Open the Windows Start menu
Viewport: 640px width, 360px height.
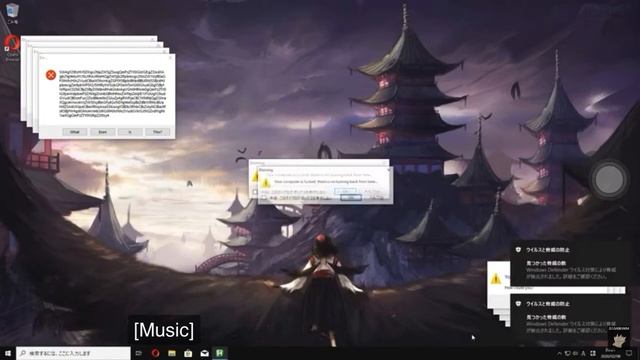8,353
